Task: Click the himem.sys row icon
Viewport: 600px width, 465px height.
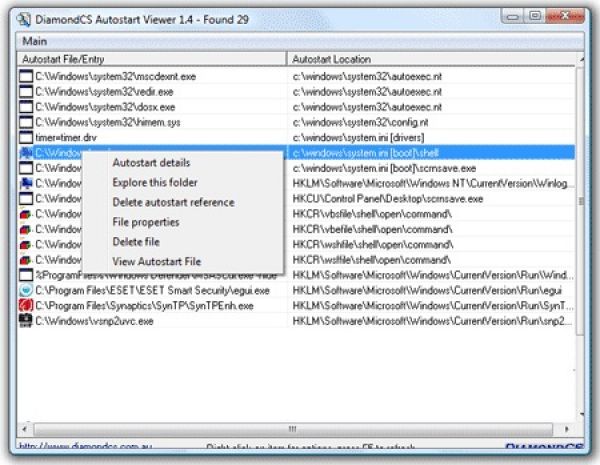Action: click(26, 122)
